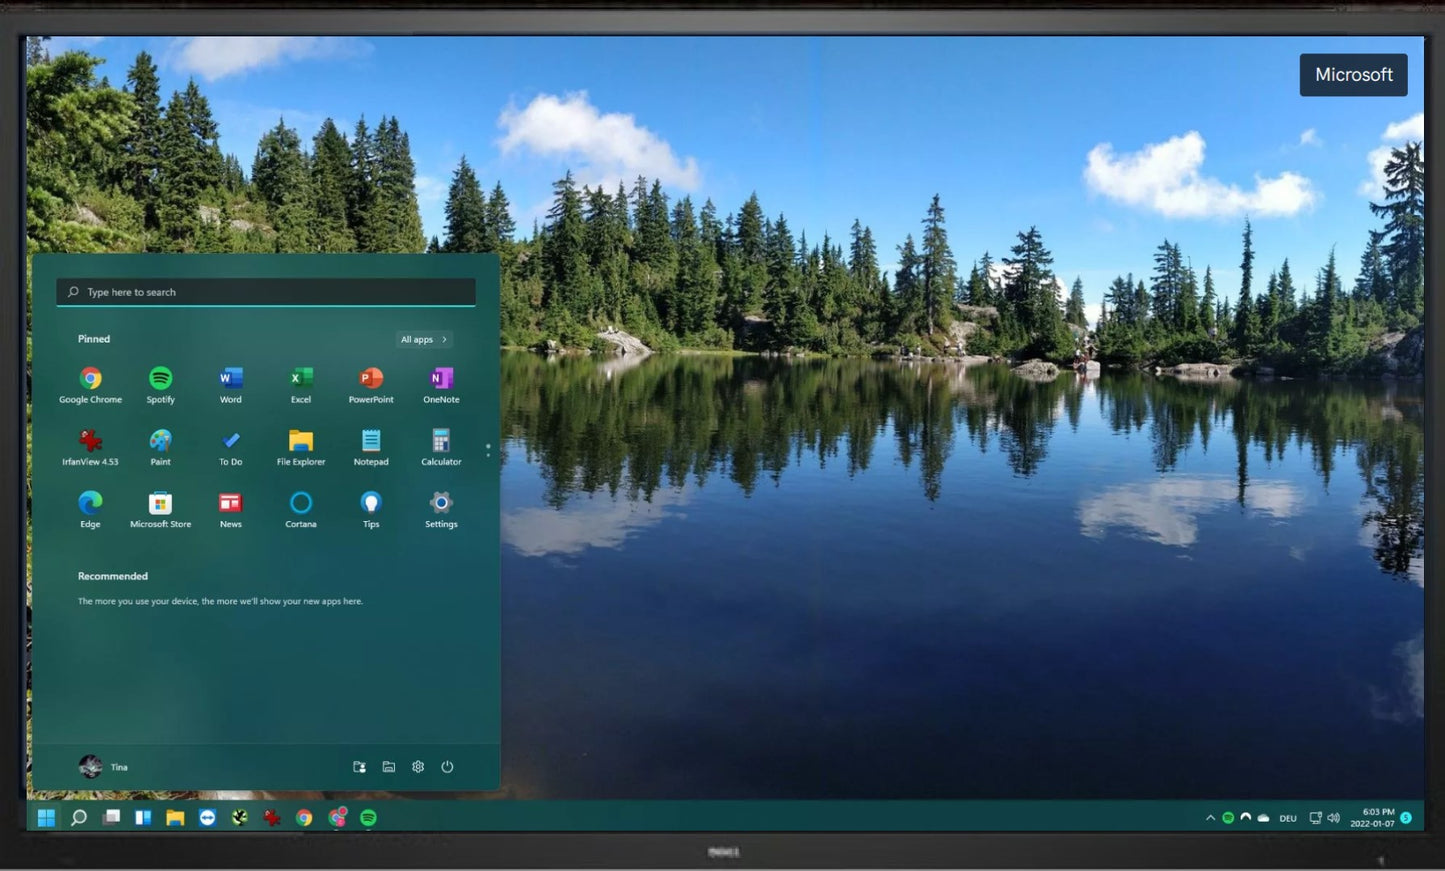Click the TeamViewer icon on the taskbar
The height and width of the screenshot is (871, 1445).
point(207,818)
